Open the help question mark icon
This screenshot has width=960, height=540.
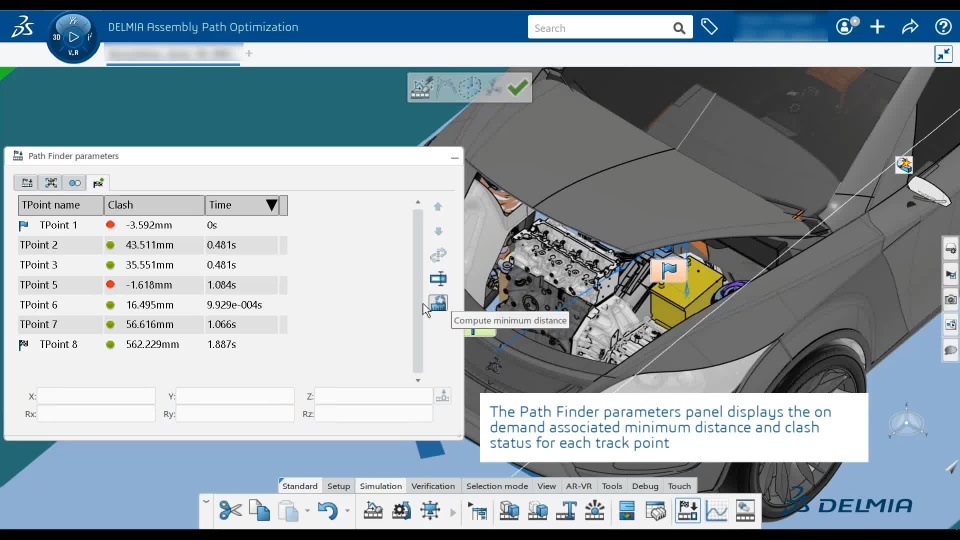(x=943, y=27)
